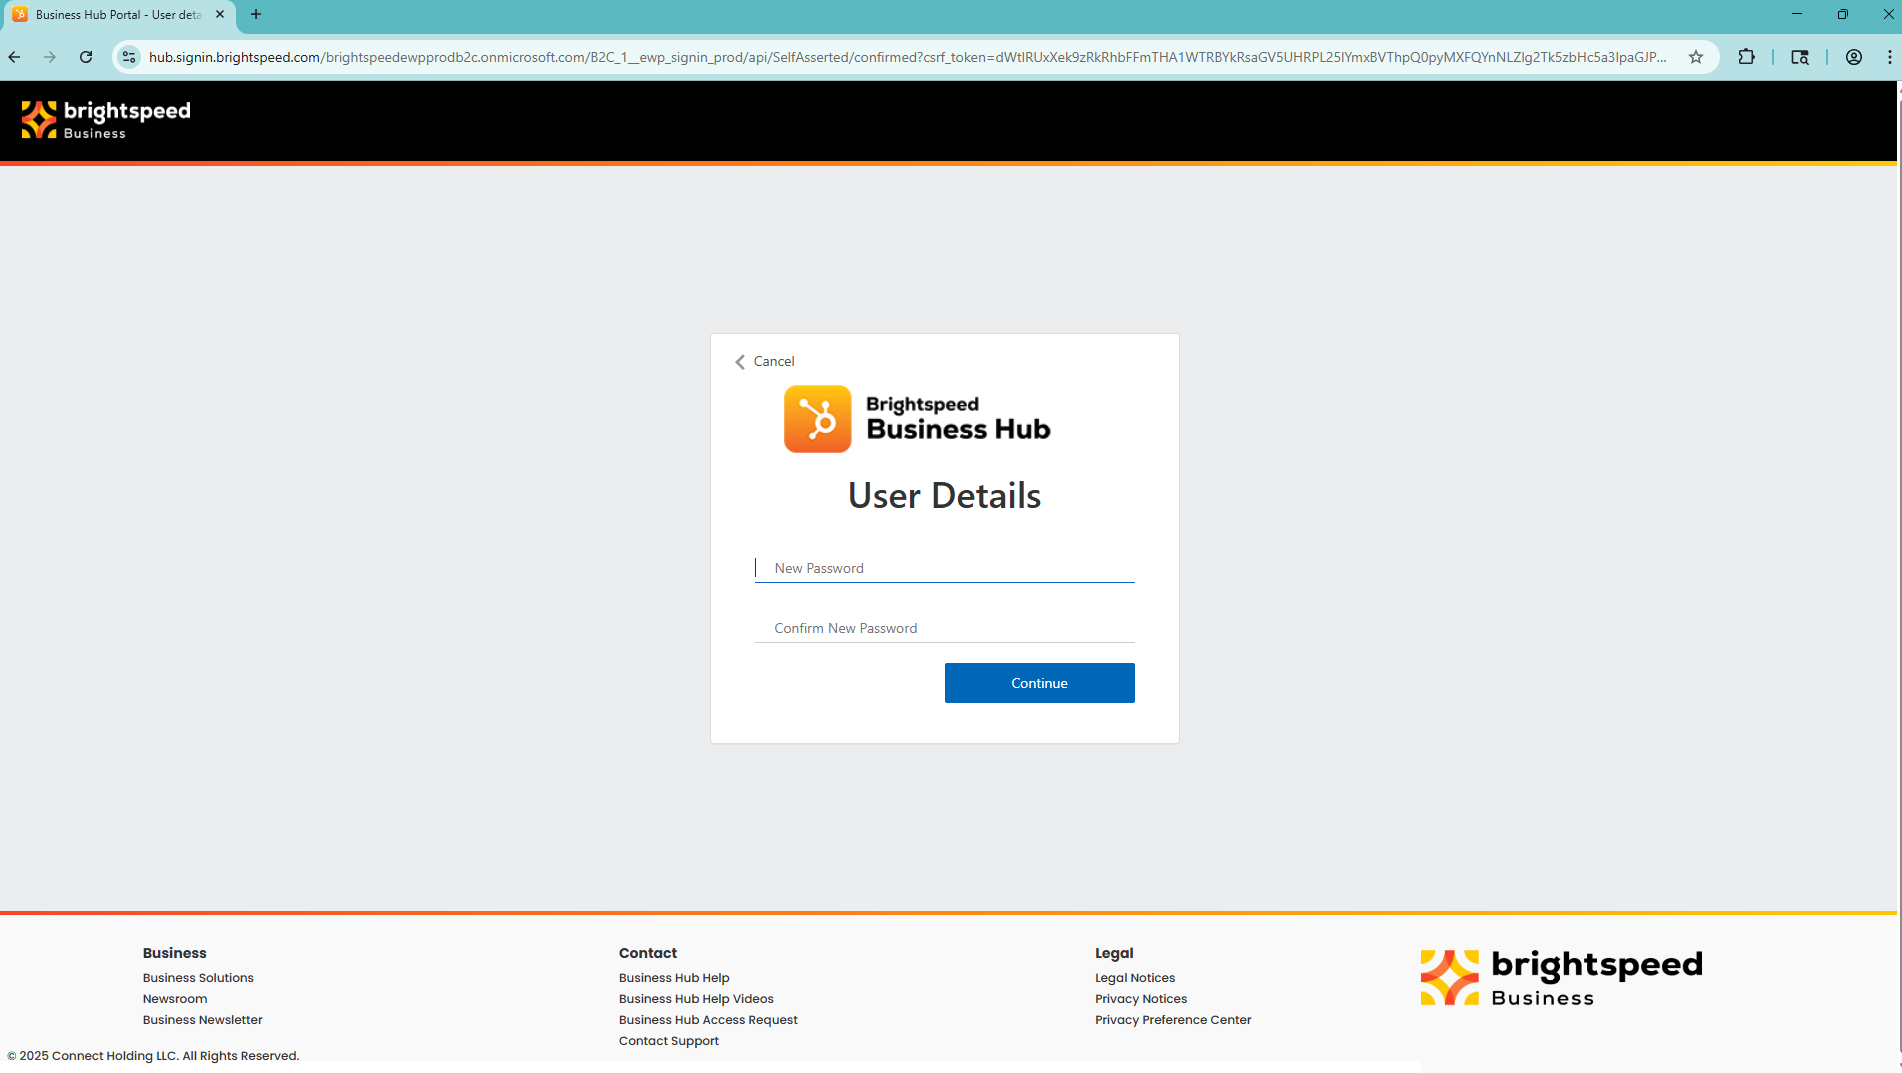1902x1073 pixels.
Task: Focus the Confirm New Password field
Action: point(944,628)
